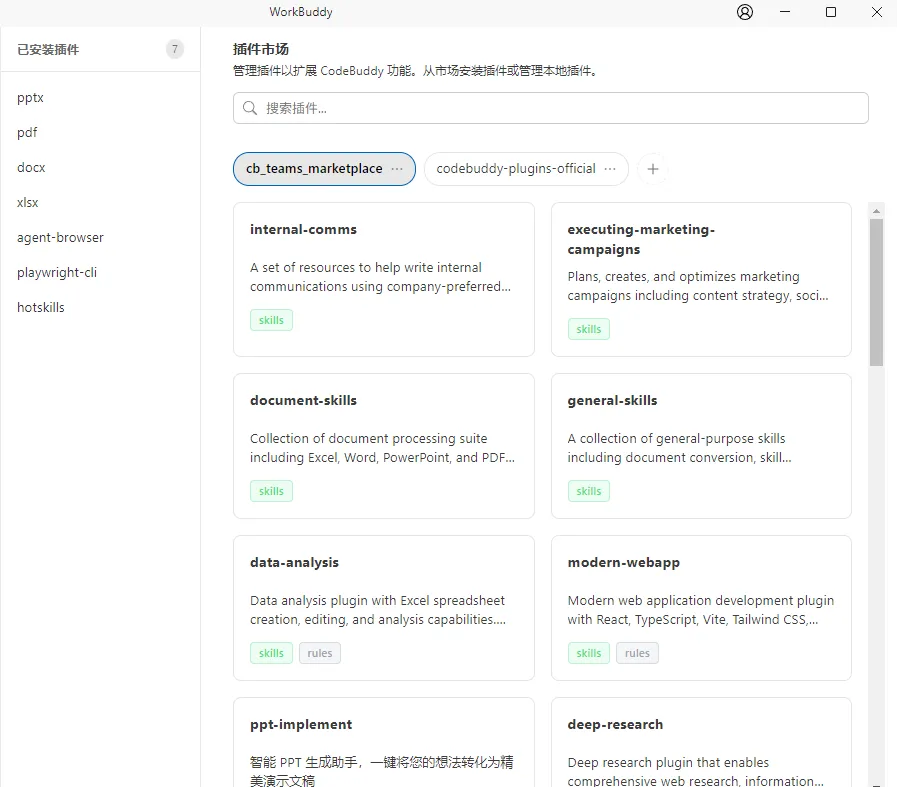The width and height of the screenshot is (897, 787).
Task: Click skills tag on internal-comms card
Action: (271, 320)
